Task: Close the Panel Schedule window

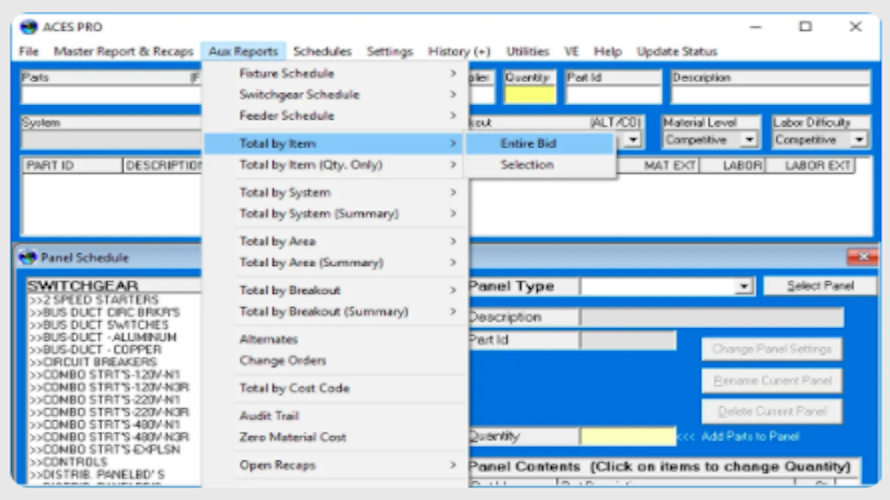Action: [x=862, y=257]
